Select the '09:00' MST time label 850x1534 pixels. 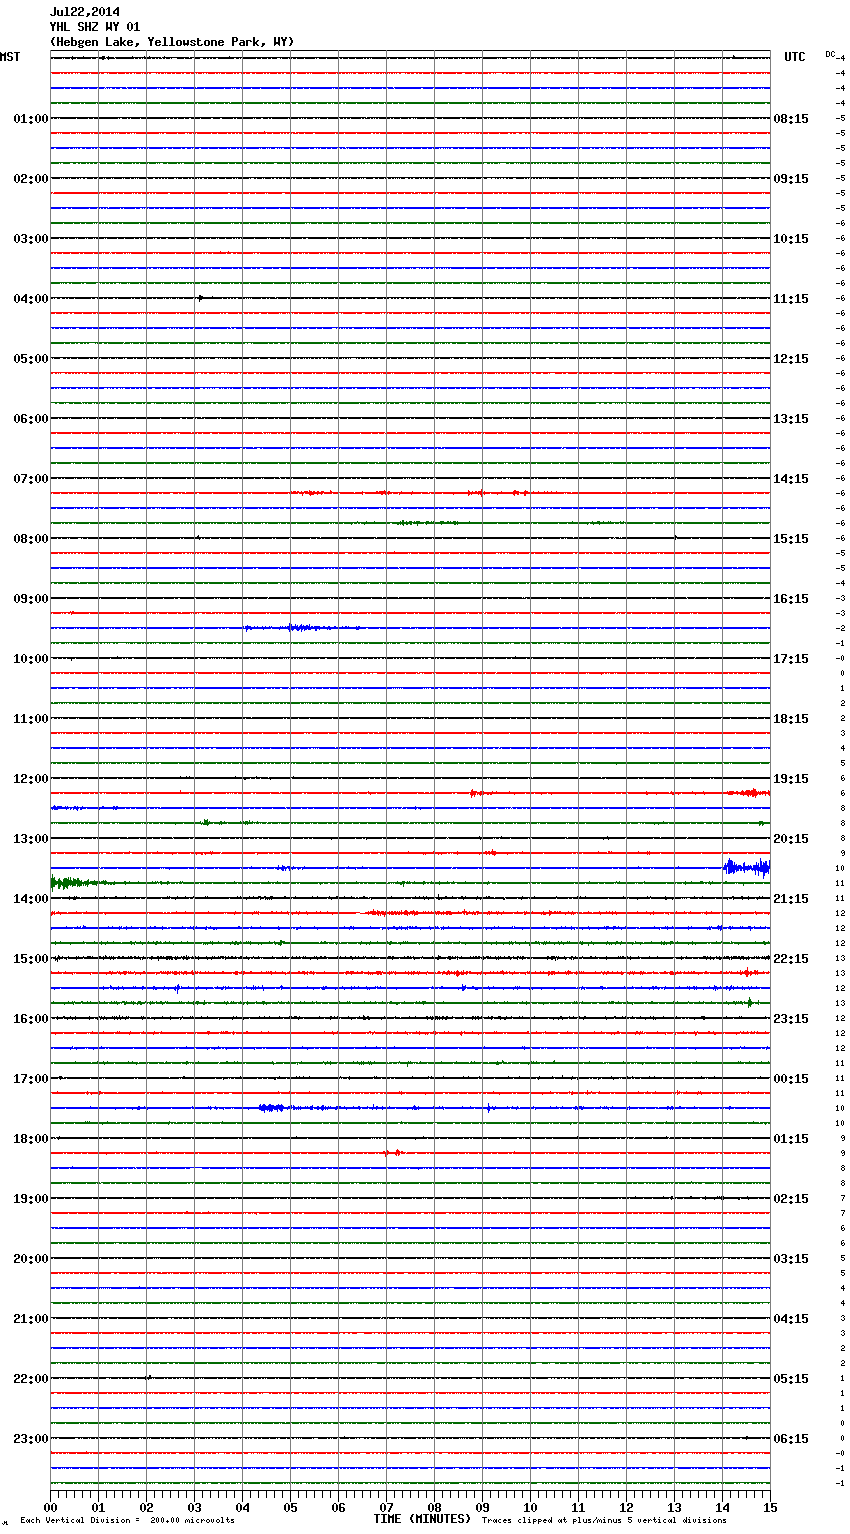(31, 599)
